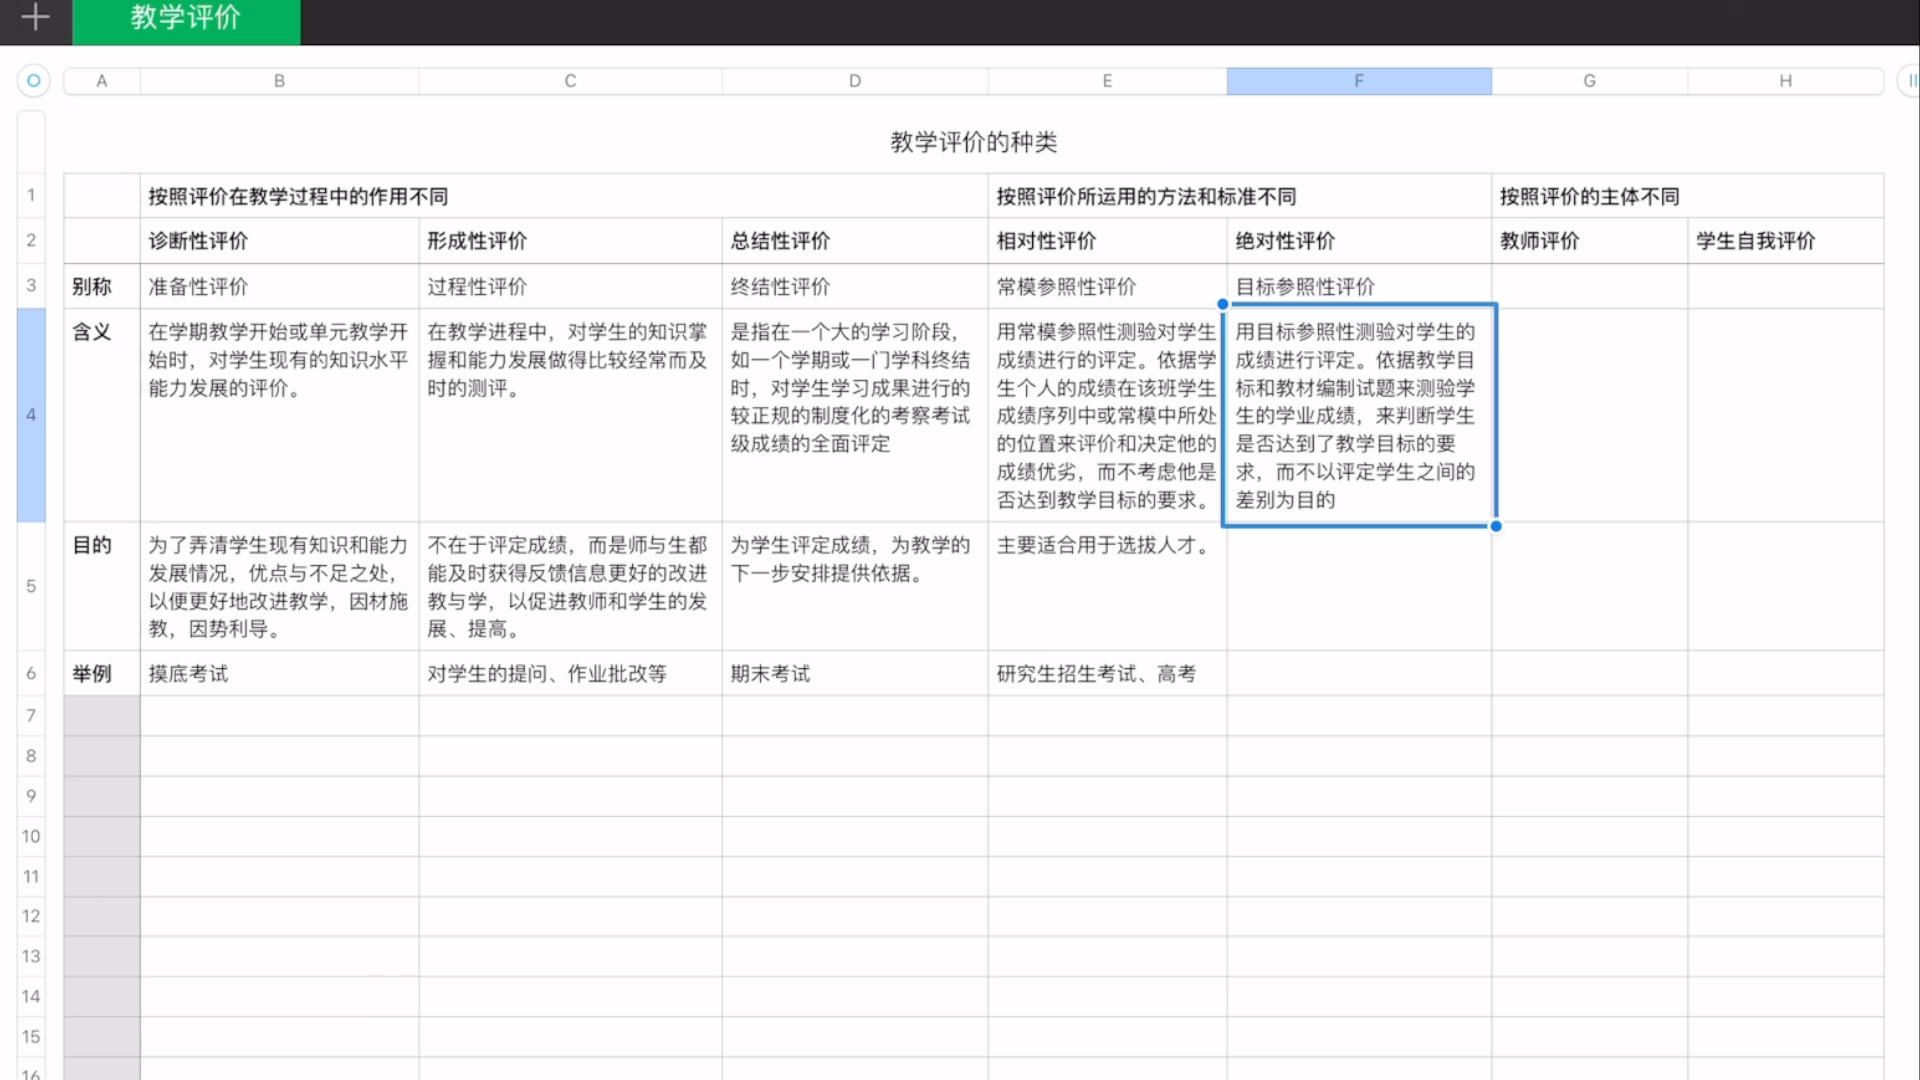Select the 过程性评价 cell

click(x=571, y=286)
